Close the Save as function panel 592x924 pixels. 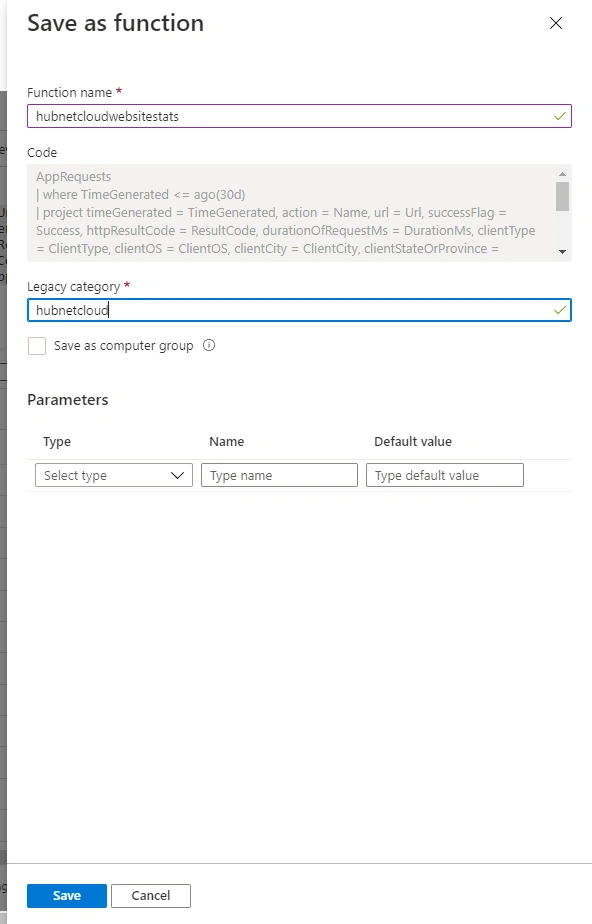[555, 23]
